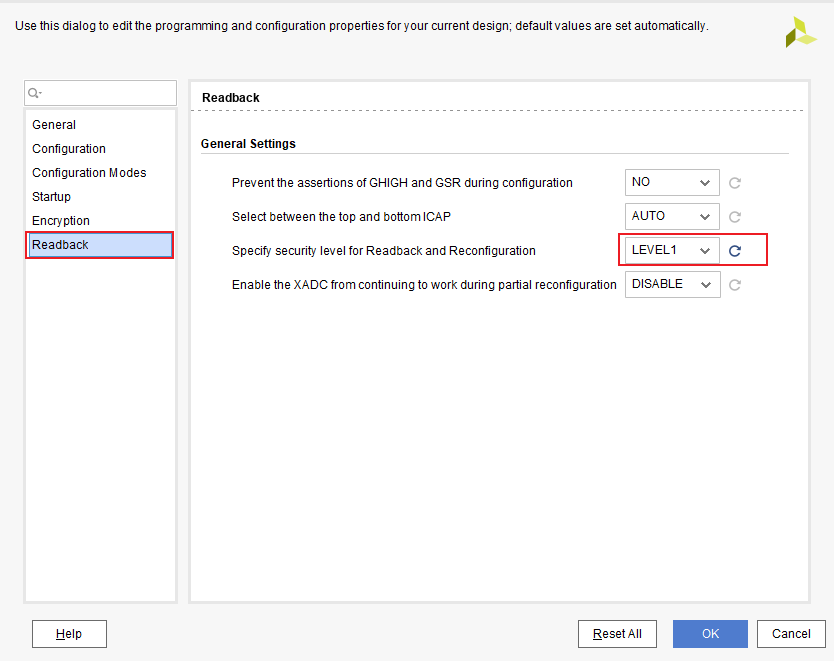Click the Reset All button
Image resolution: width=834 pixels, height=661 pixels.
click(x=617, y=634)
